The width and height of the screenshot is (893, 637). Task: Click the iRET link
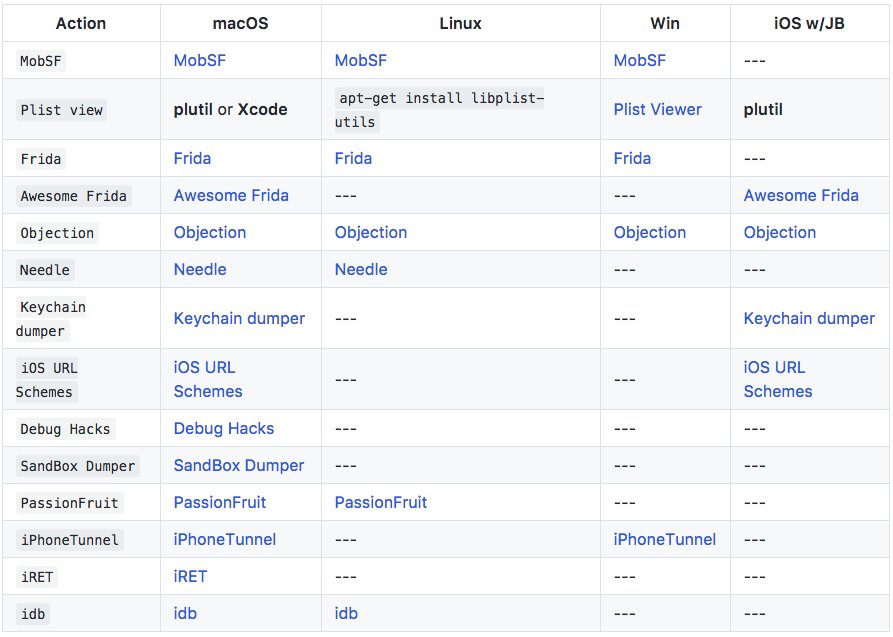coord(190,577)
